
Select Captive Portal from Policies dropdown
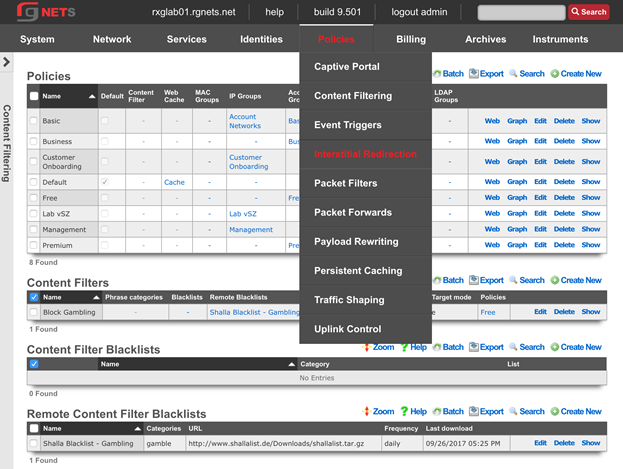[347, 66]
